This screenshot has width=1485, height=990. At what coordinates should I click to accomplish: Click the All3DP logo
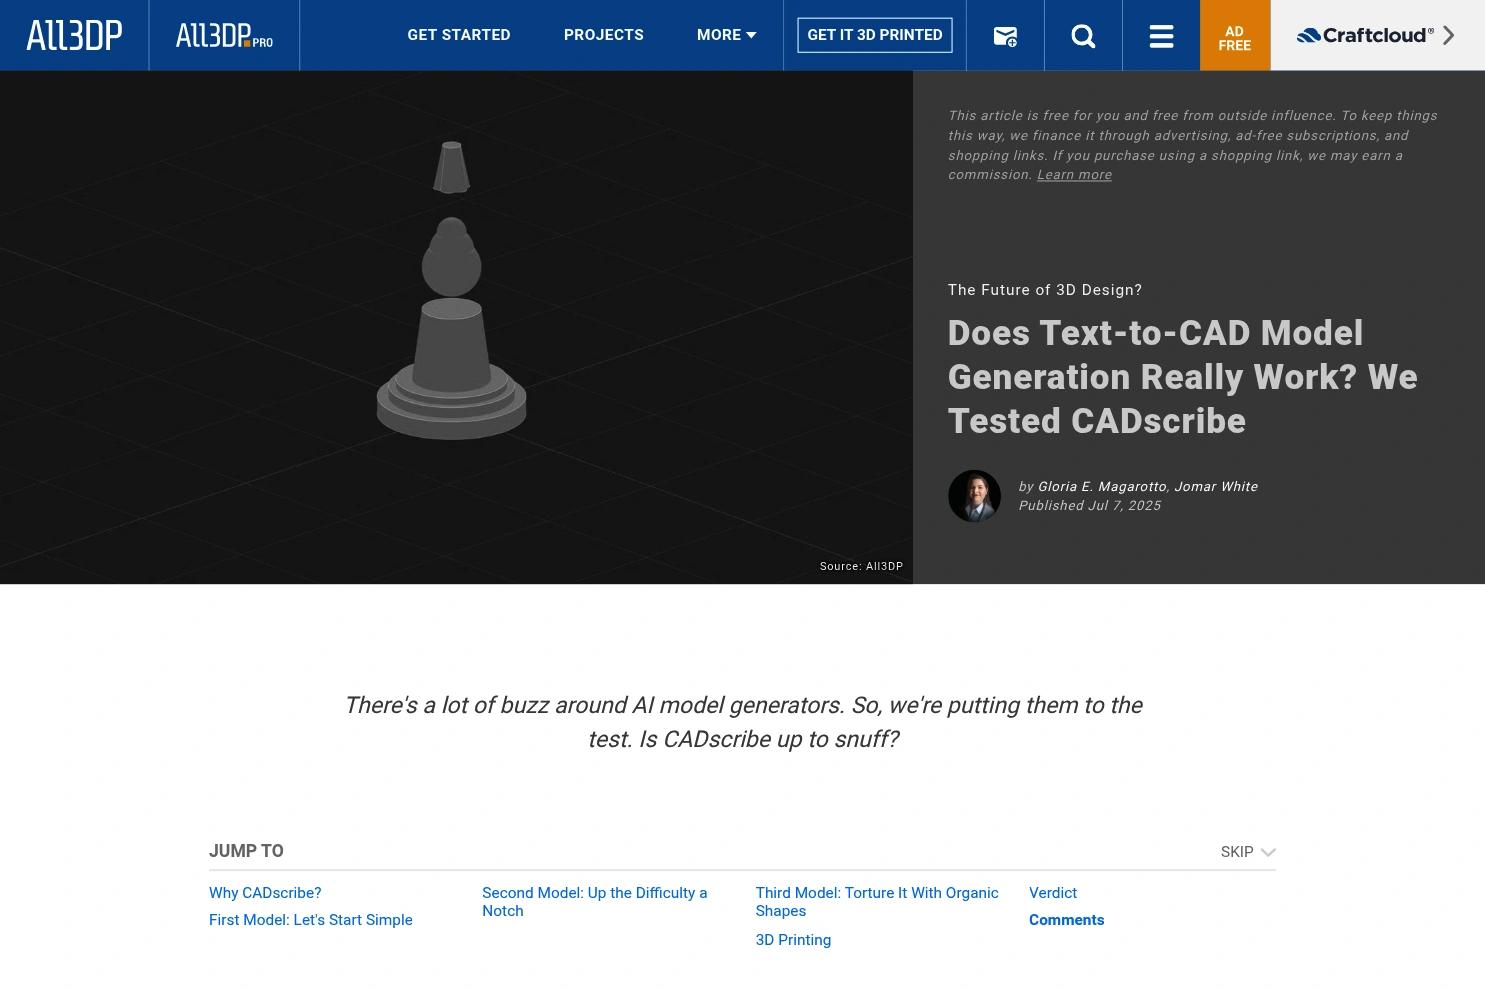coord(74,35)
